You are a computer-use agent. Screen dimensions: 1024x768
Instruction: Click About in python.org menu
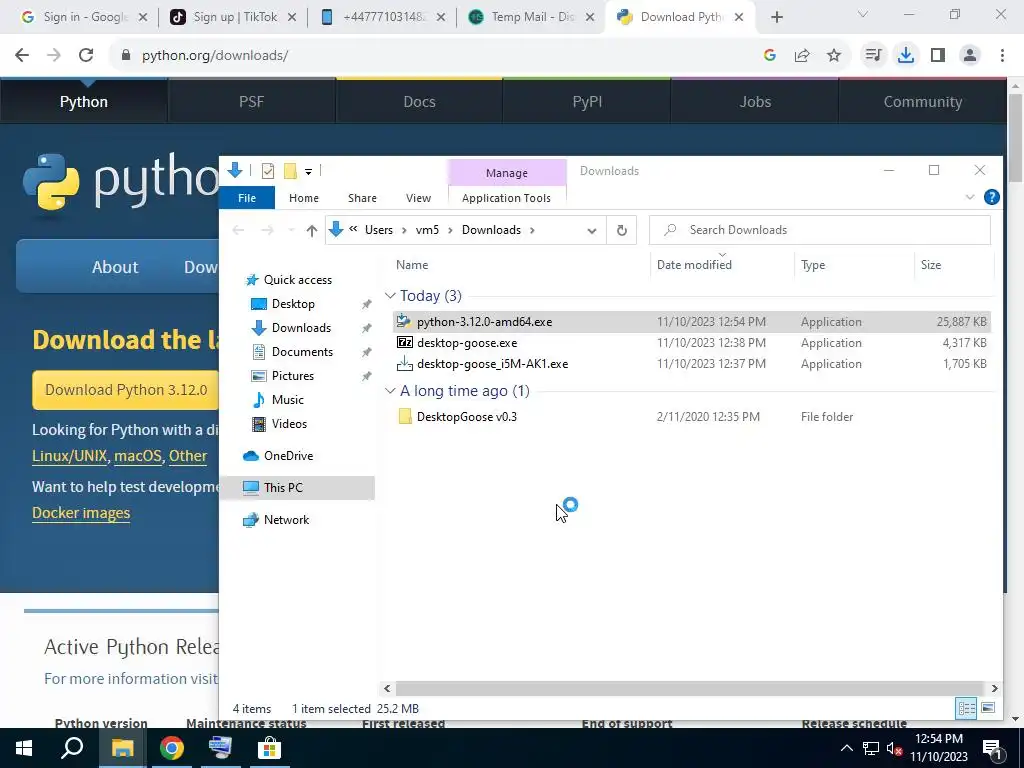115,267
